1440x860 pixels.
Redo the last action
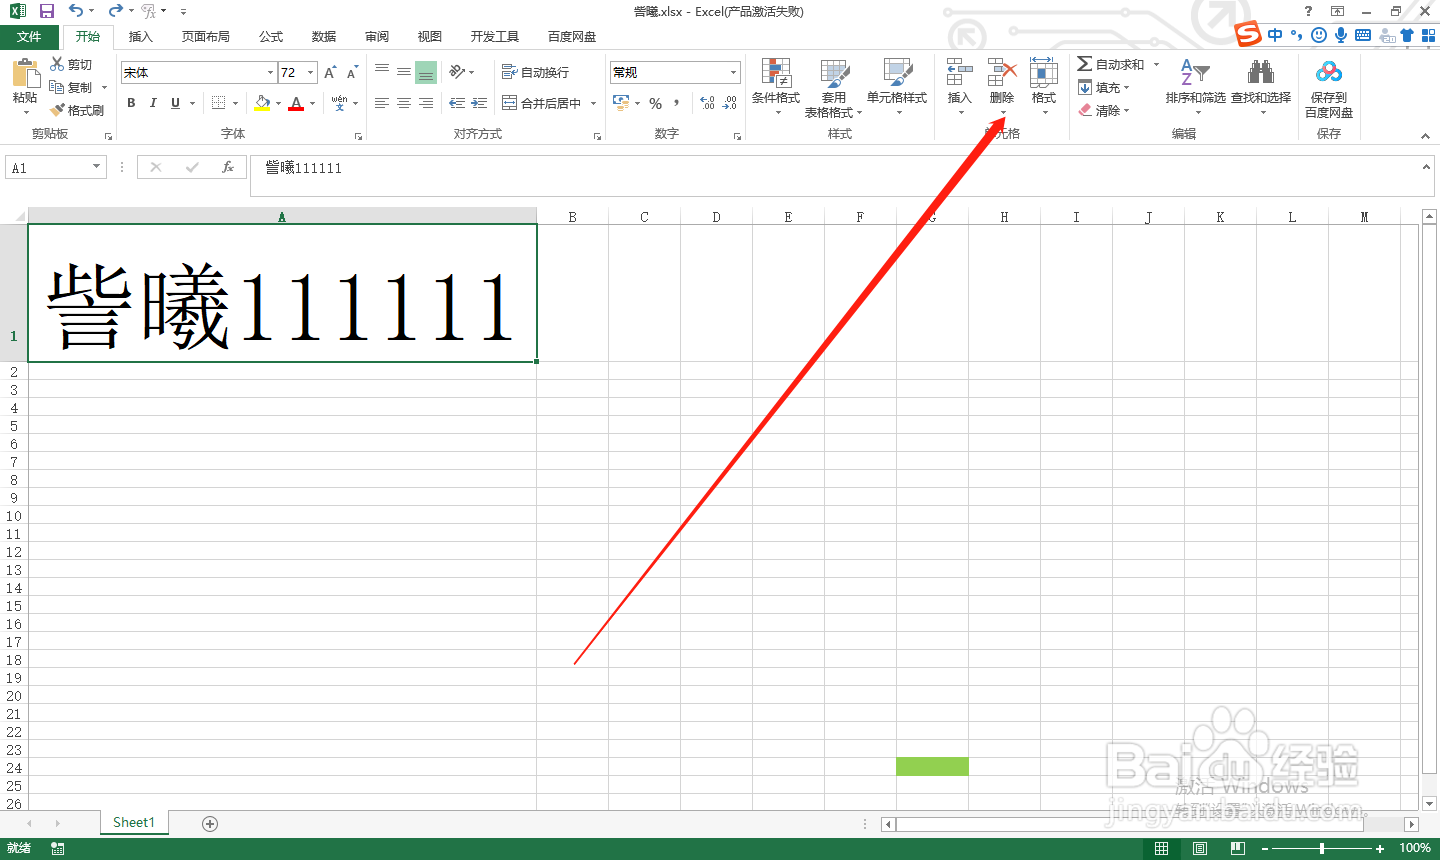[115, 11]
